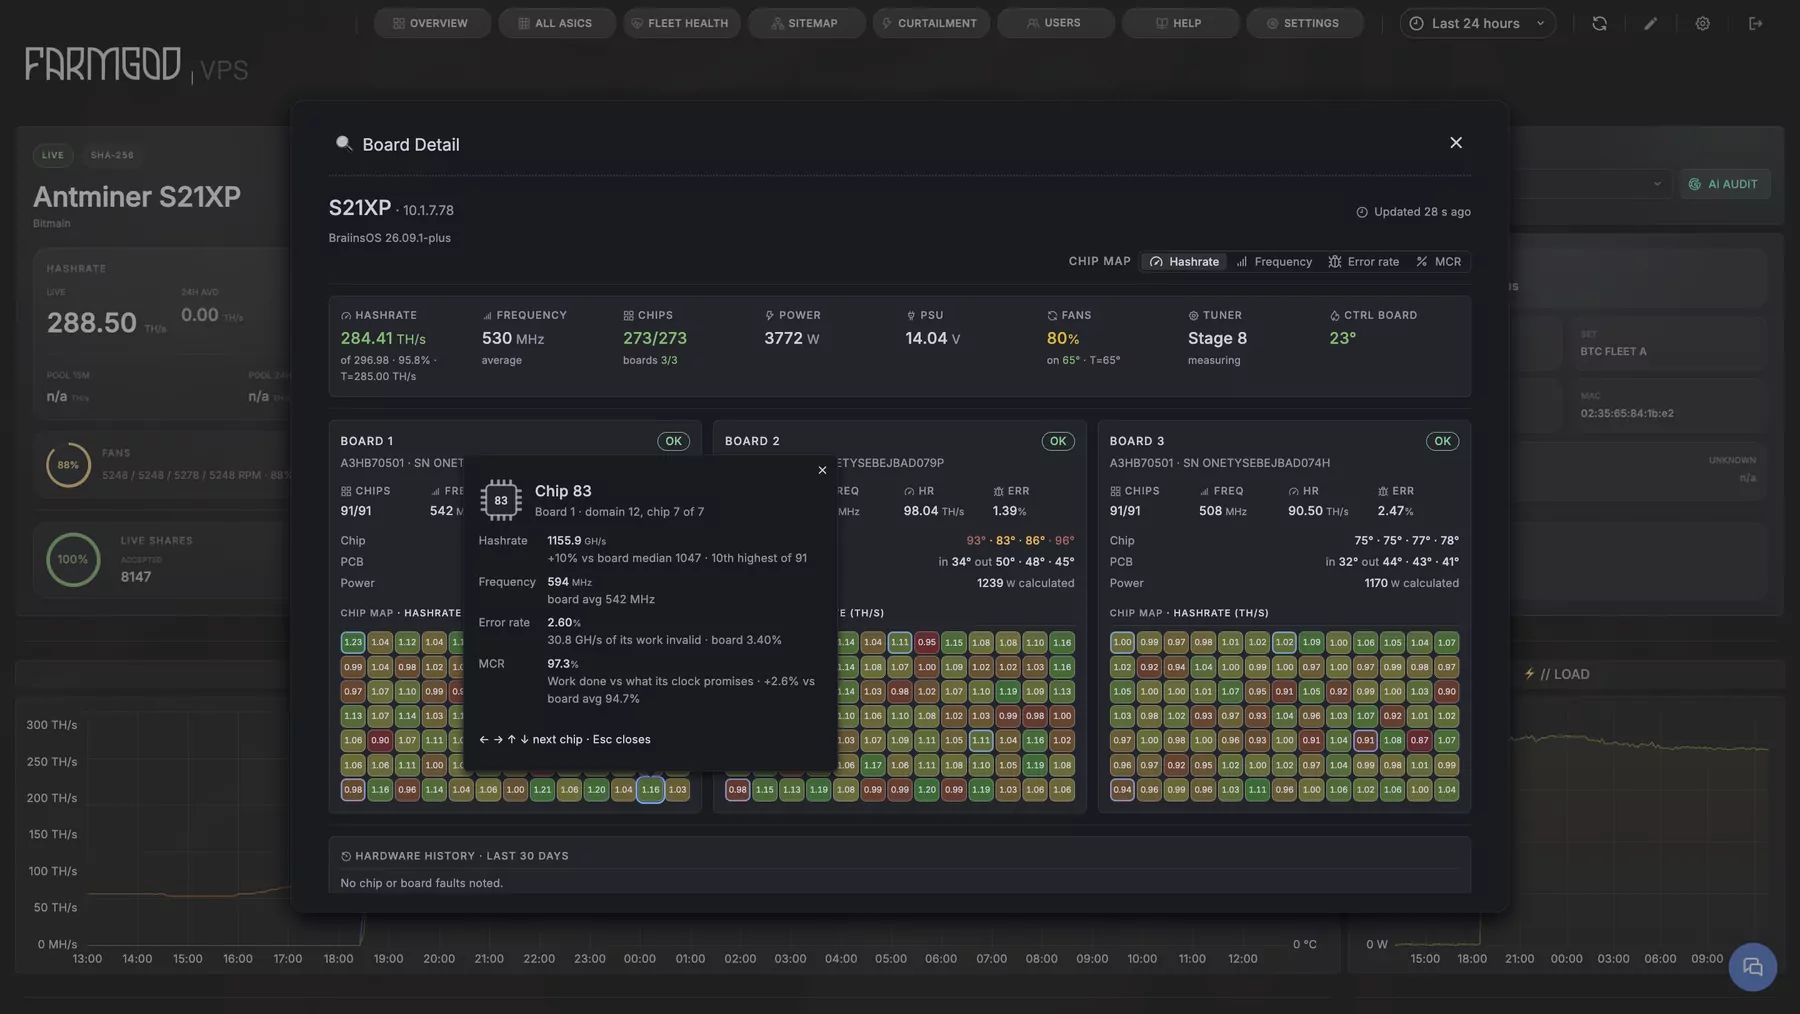Click Board 3 OK status badge
1800x1014 pixels.
pos(1442,441)
